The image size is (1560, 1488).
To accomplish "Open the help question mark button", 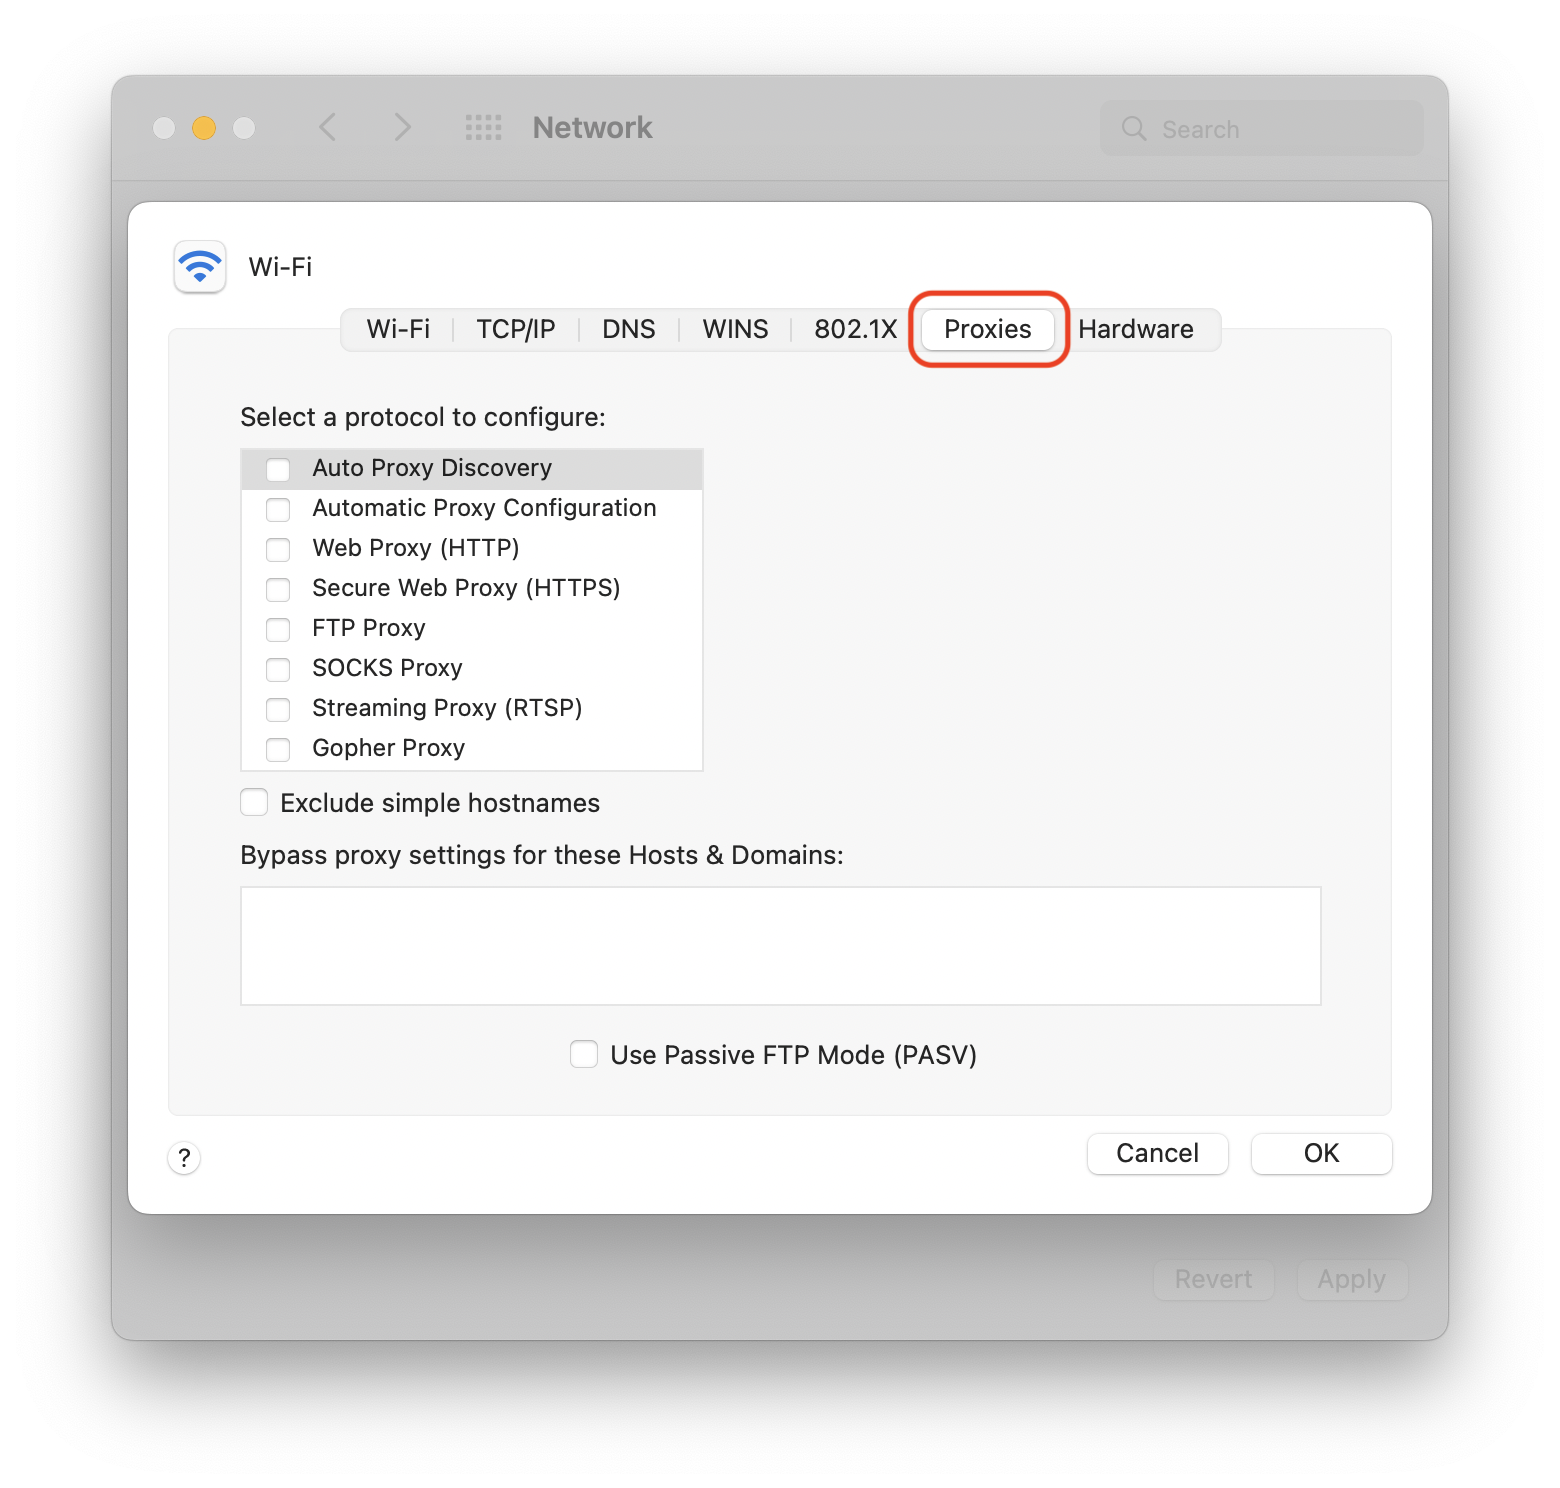I will click(184, 1157).
